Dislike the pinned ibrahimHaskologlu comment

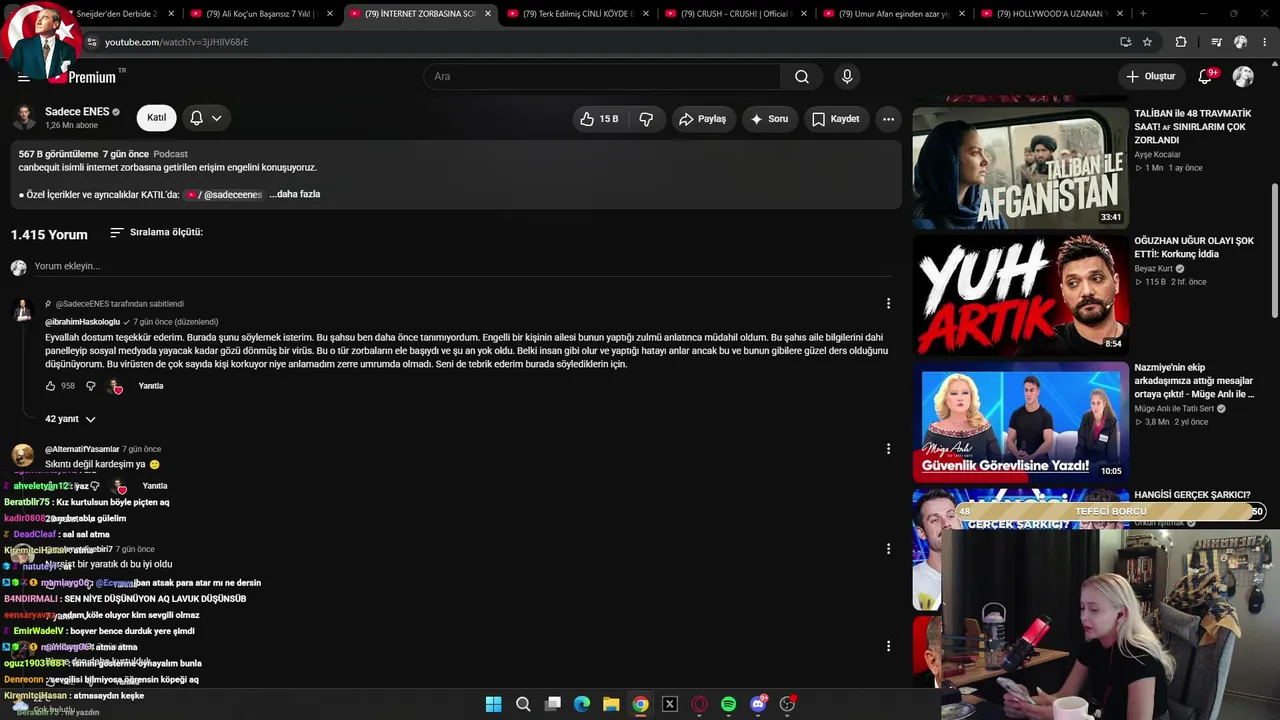[90, 386]
